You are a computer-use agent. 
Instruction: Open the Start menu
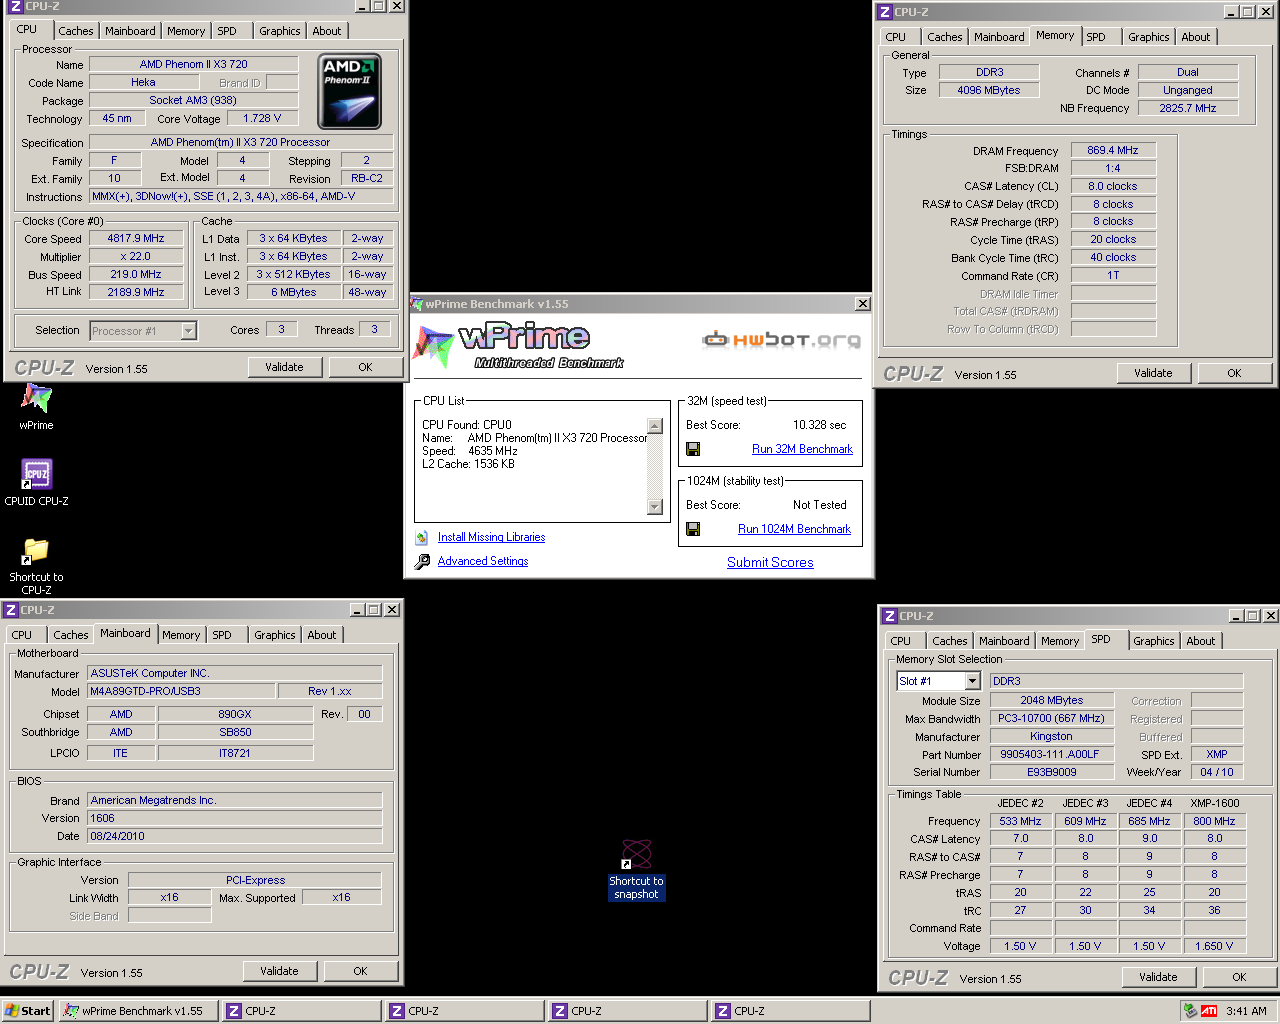point(27,1011)
